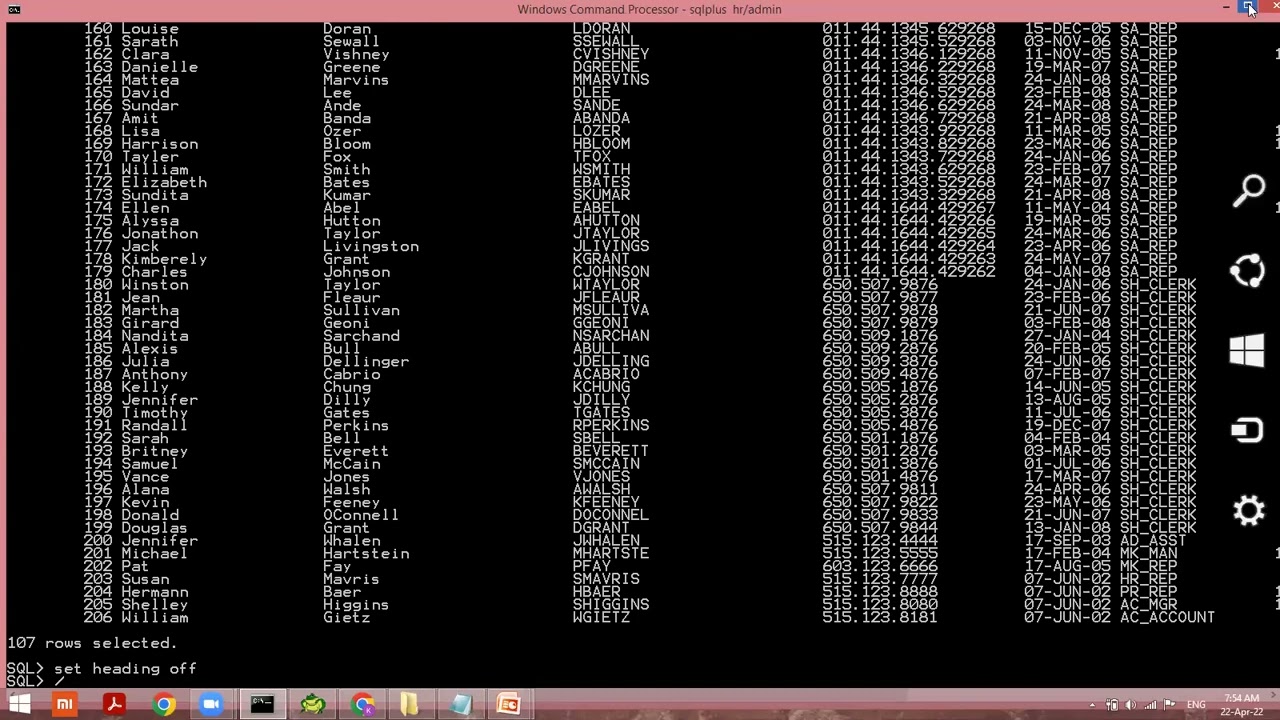Click the command window system icon in title bar
This screenshot has height=720, width=1280.
14,9
